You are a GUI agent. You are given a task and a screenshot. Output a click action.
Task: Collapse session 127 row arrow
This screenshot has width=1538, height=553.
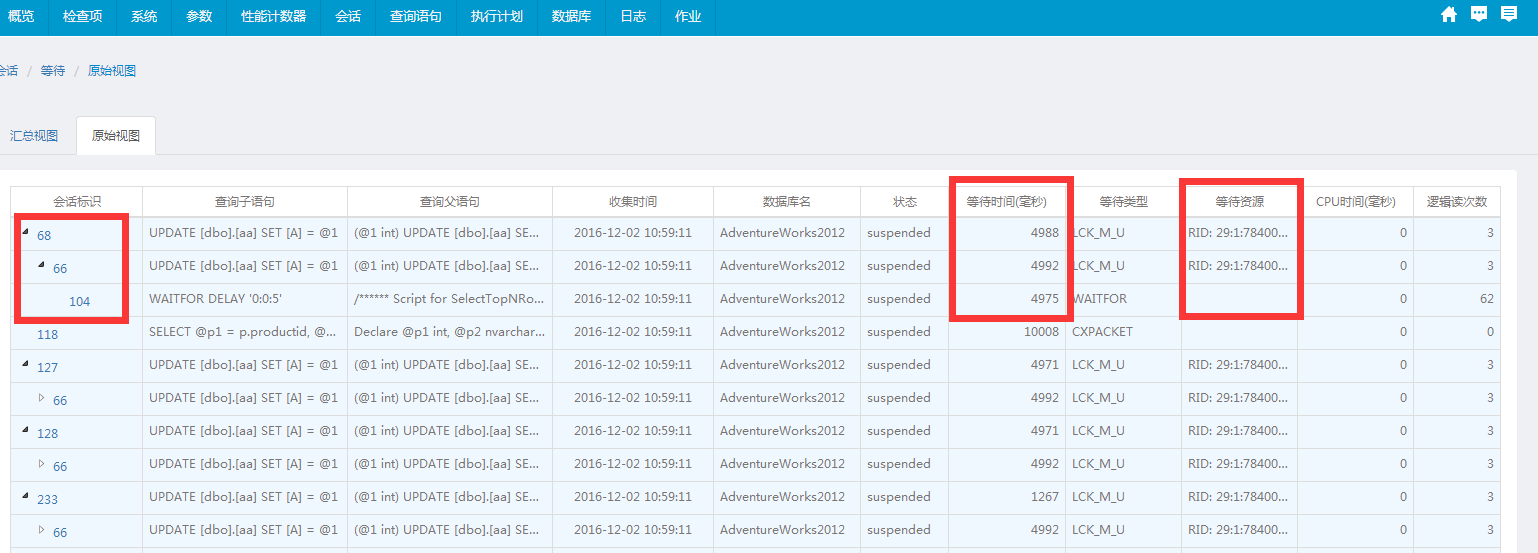[26, 365]
